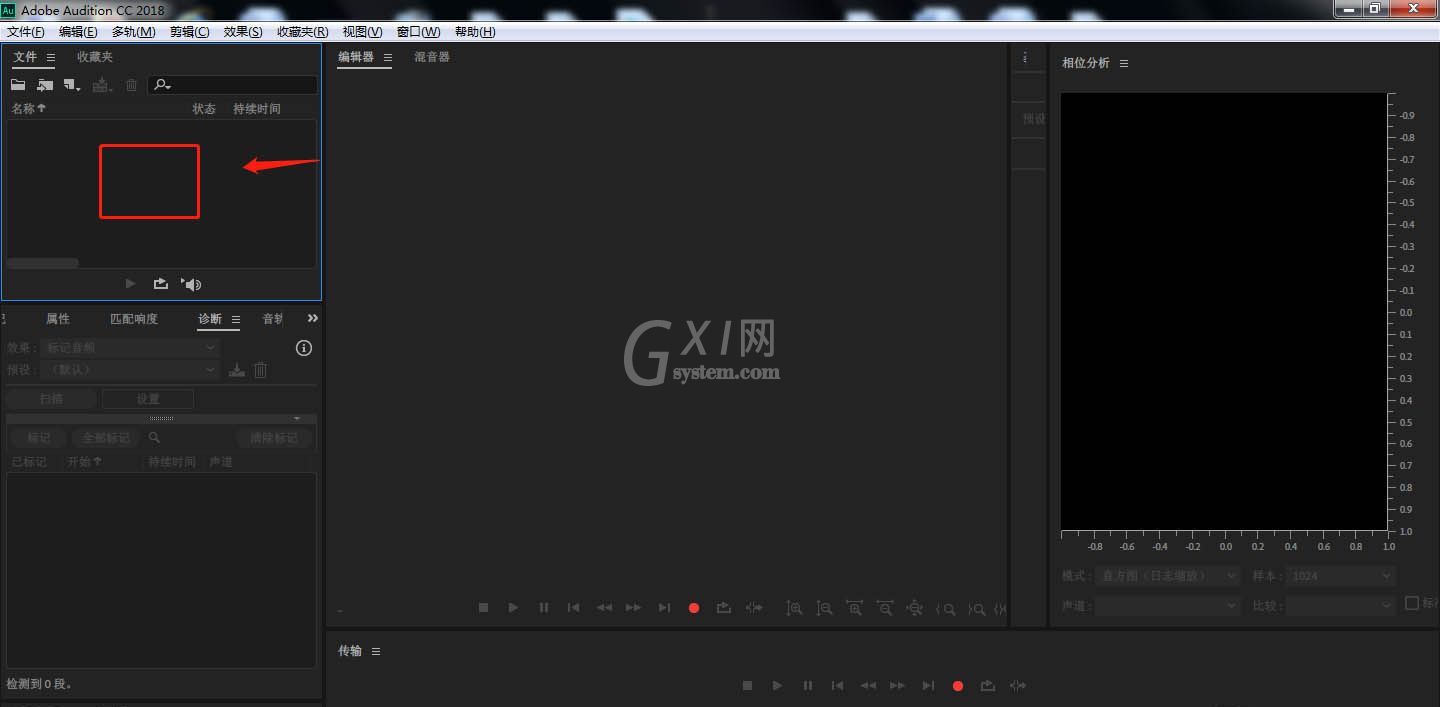
Task: Toggle Skip Selection in the 传输 panel
Action: click(1018, 685)
